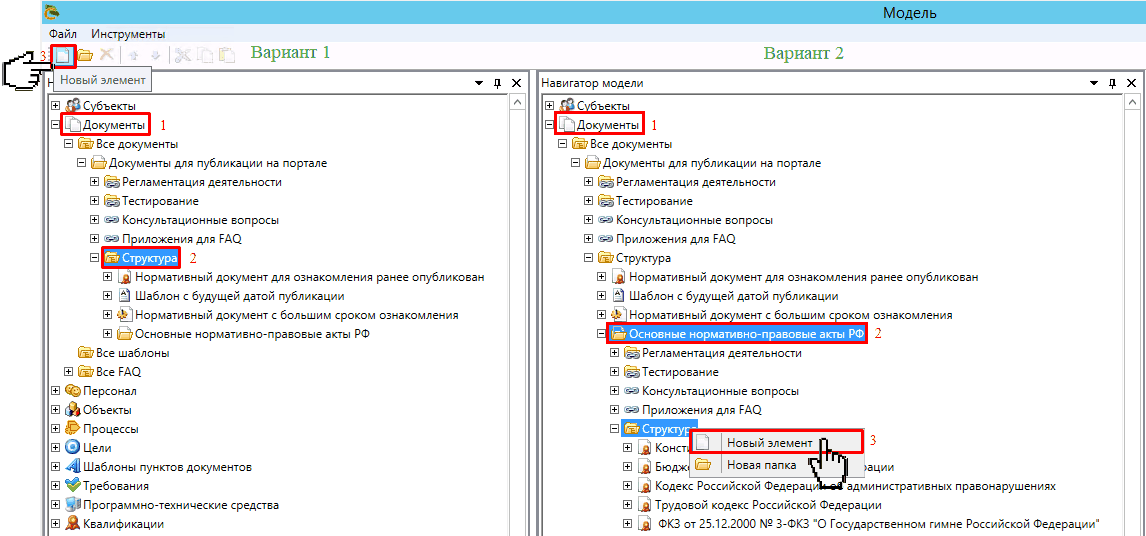Click the New element toolbar icon

pos(63,56)
